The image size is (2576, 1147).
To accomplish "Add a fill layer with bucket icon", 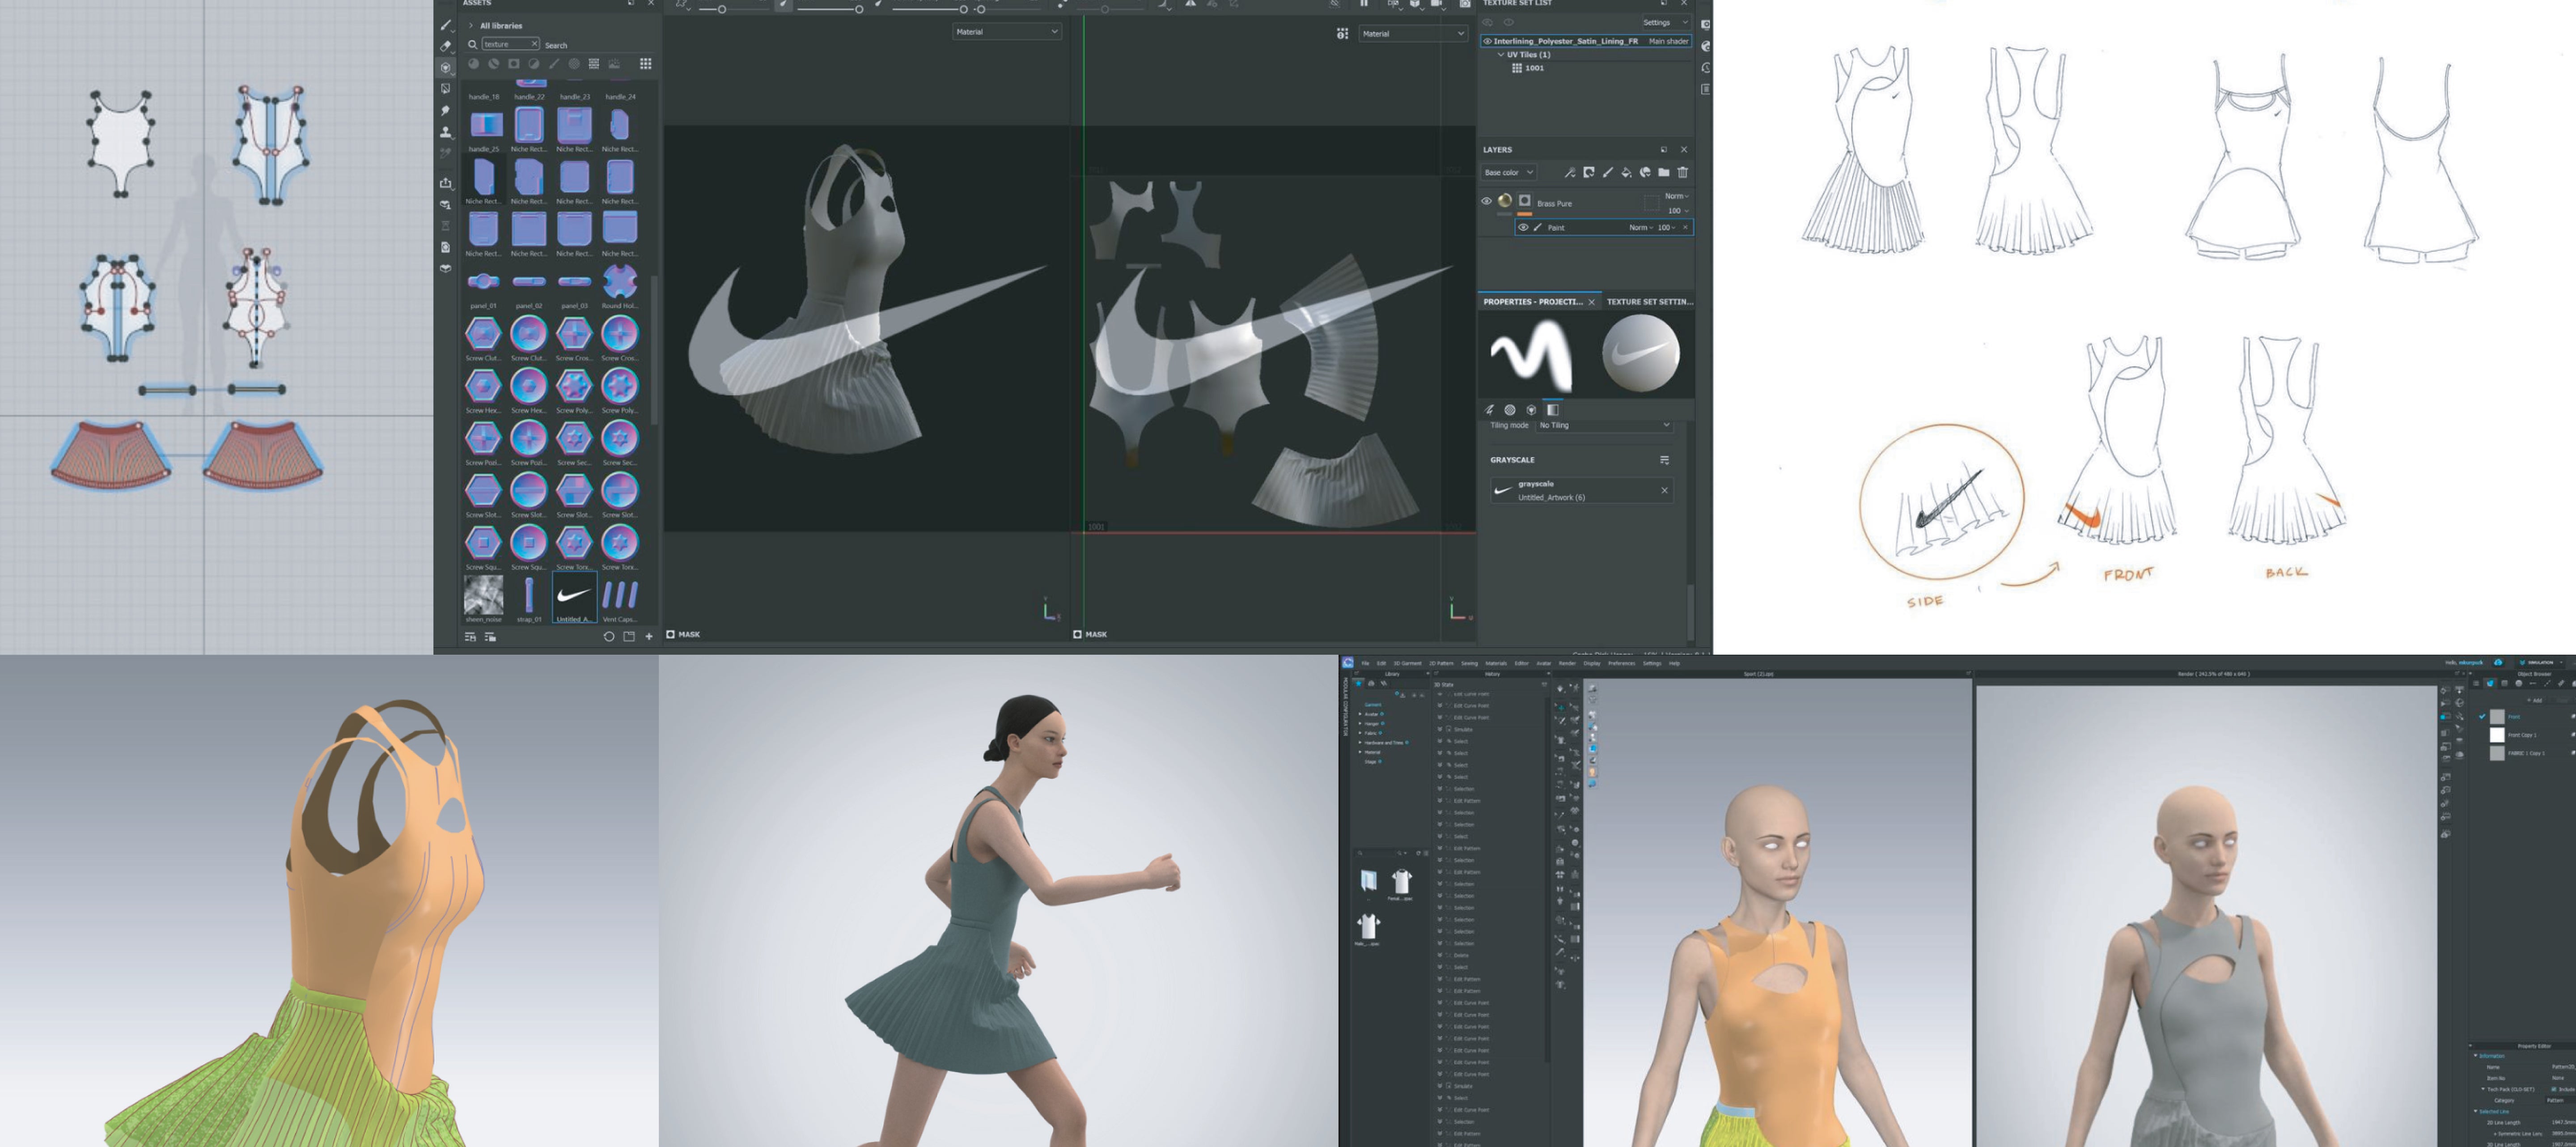I will [1626, 173].
